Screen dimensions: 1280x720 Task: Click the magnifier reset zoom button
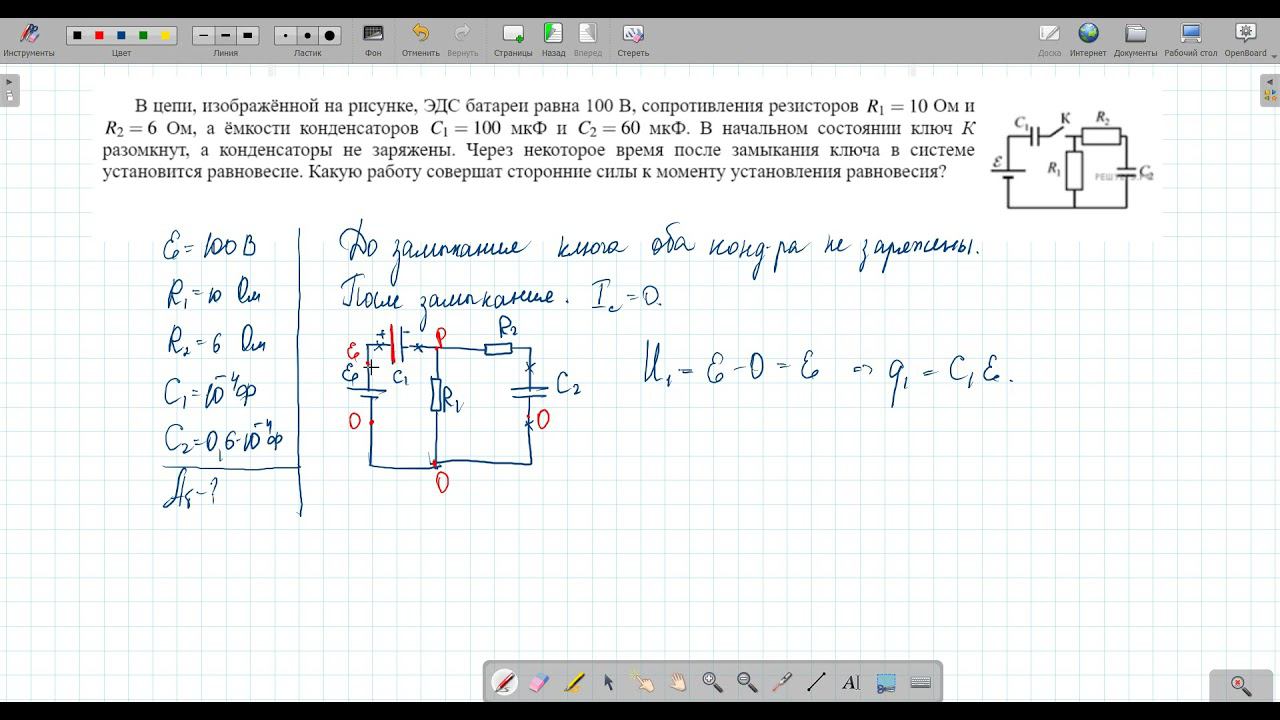tap(1241, 685)
